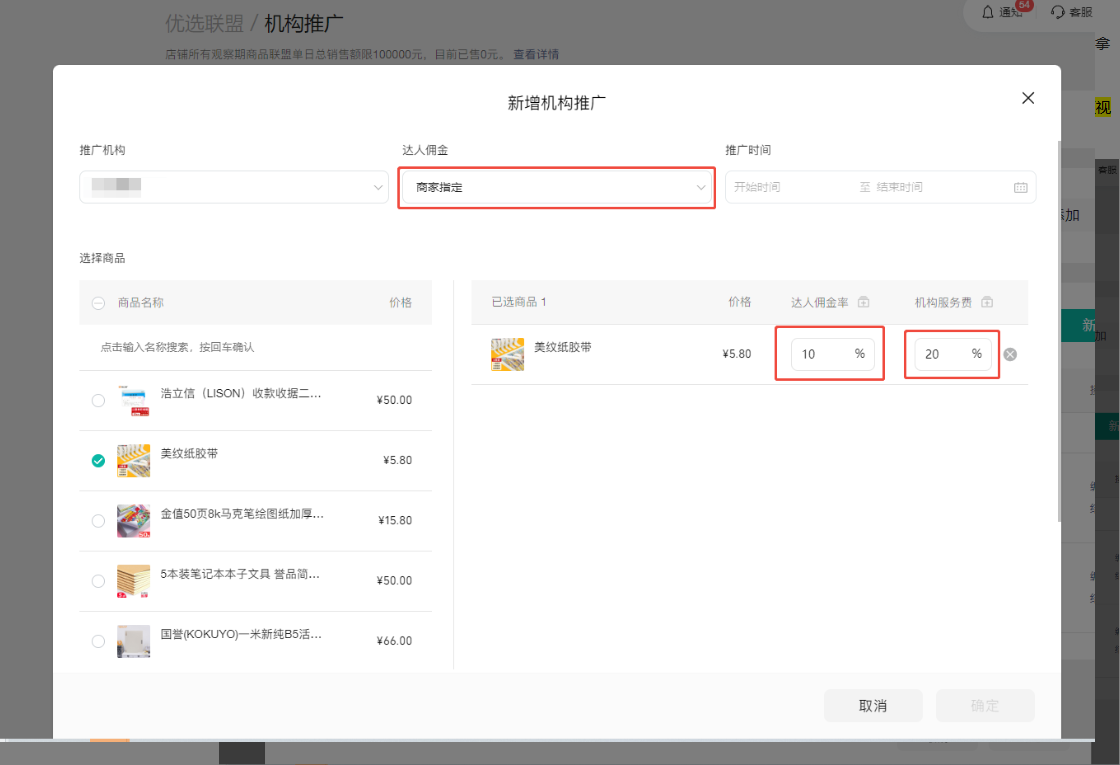Click the notification bell icon
This screenshot has height=765, width=1120.
[988, 12]
